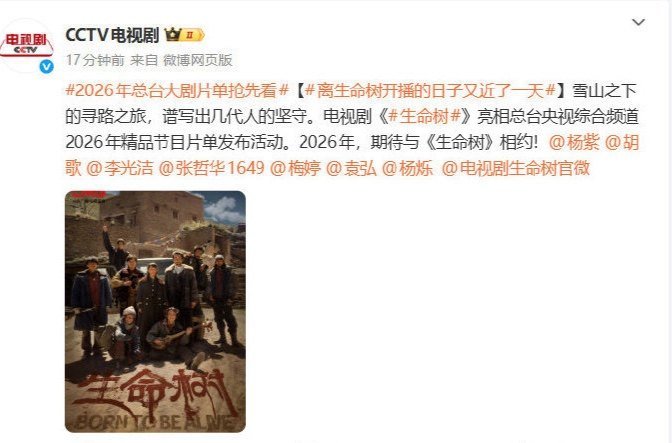Open the CCTV电视剧 profile avatar
This screenshot has width=672, height=443.
(27, 45)
